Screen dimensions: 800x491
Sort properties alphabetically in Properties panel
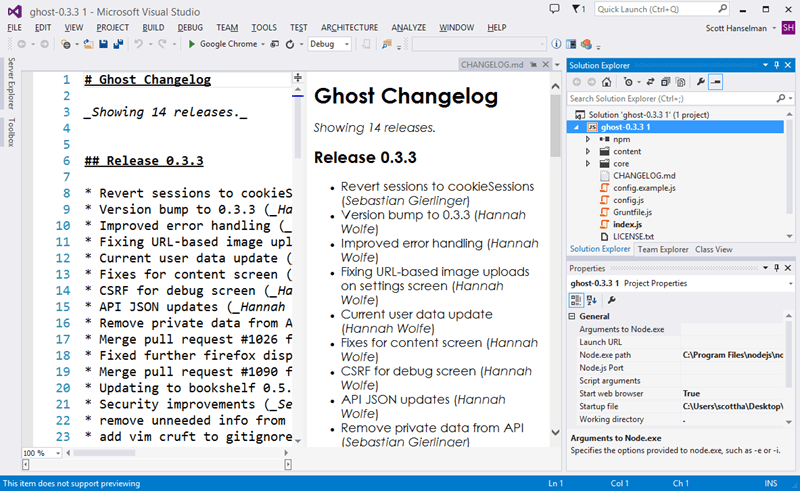(593, 299)
